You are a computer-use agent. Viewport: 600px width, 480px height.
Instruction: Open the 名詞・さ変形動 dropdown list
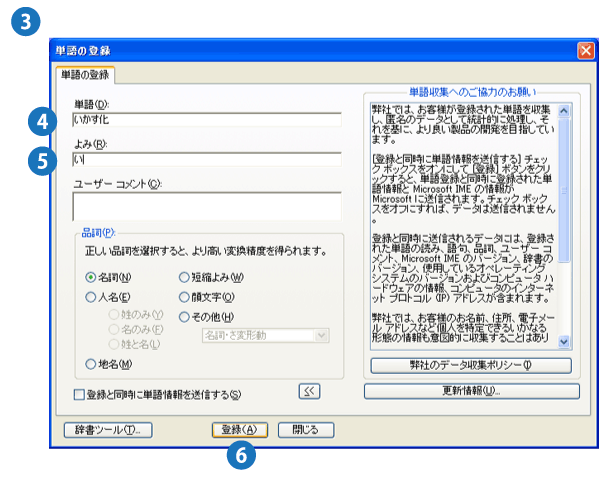321,336
